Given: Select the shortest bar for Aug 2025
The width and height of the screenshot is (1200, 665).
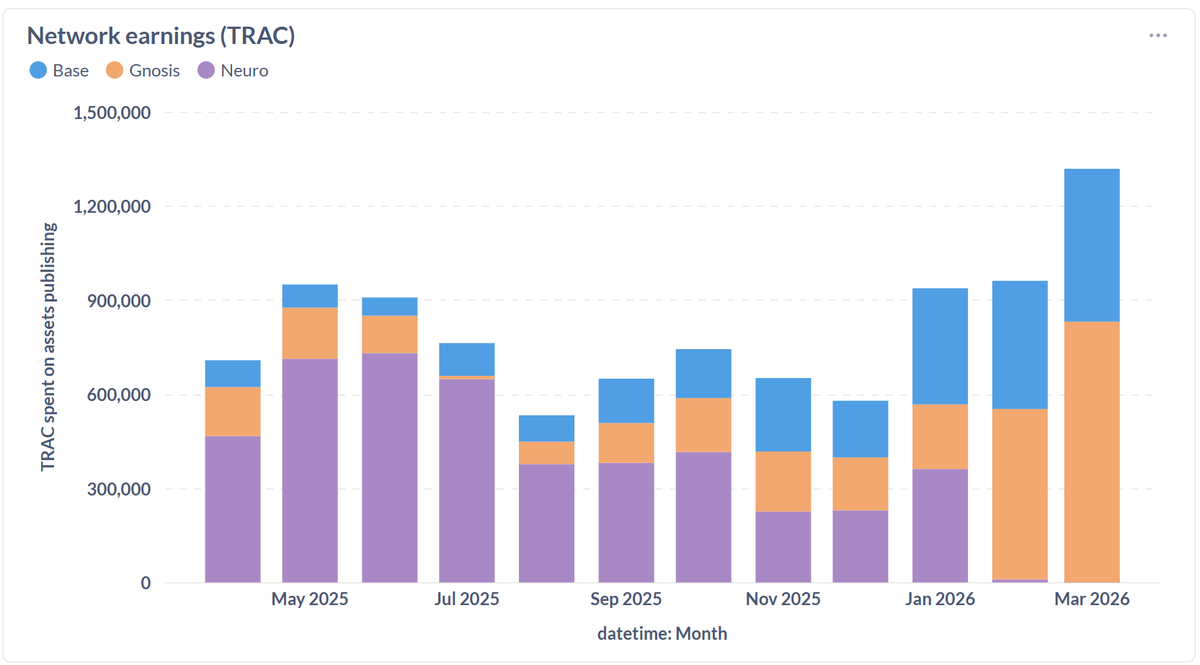Looking at the screenshot, I should (x=545, y=500).
